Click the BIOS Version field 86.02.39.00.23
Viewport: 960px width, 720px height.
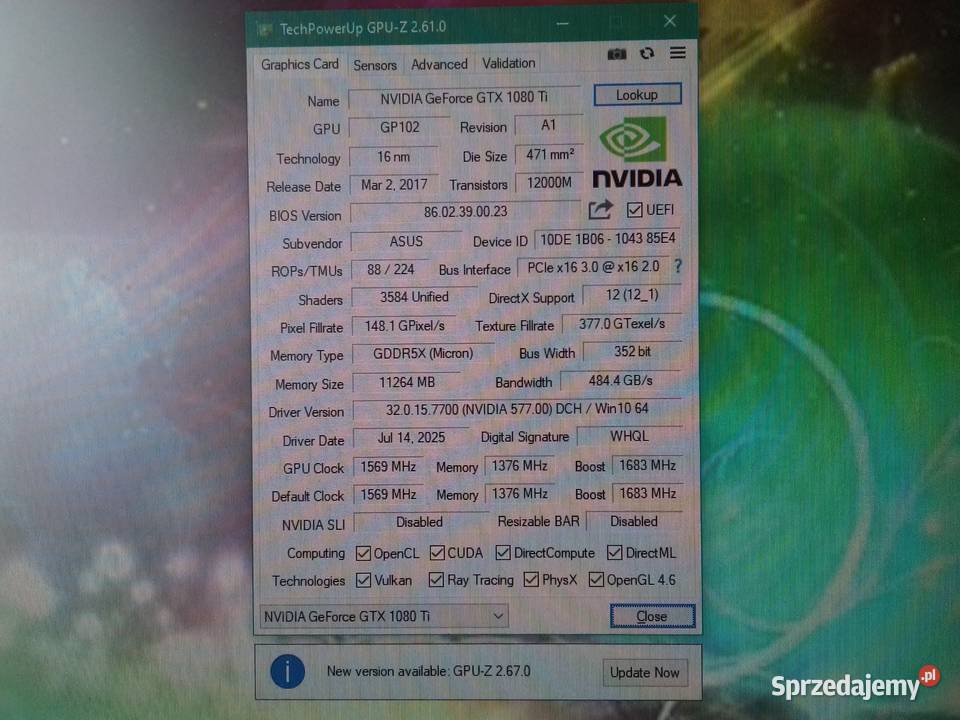[465, 212]
